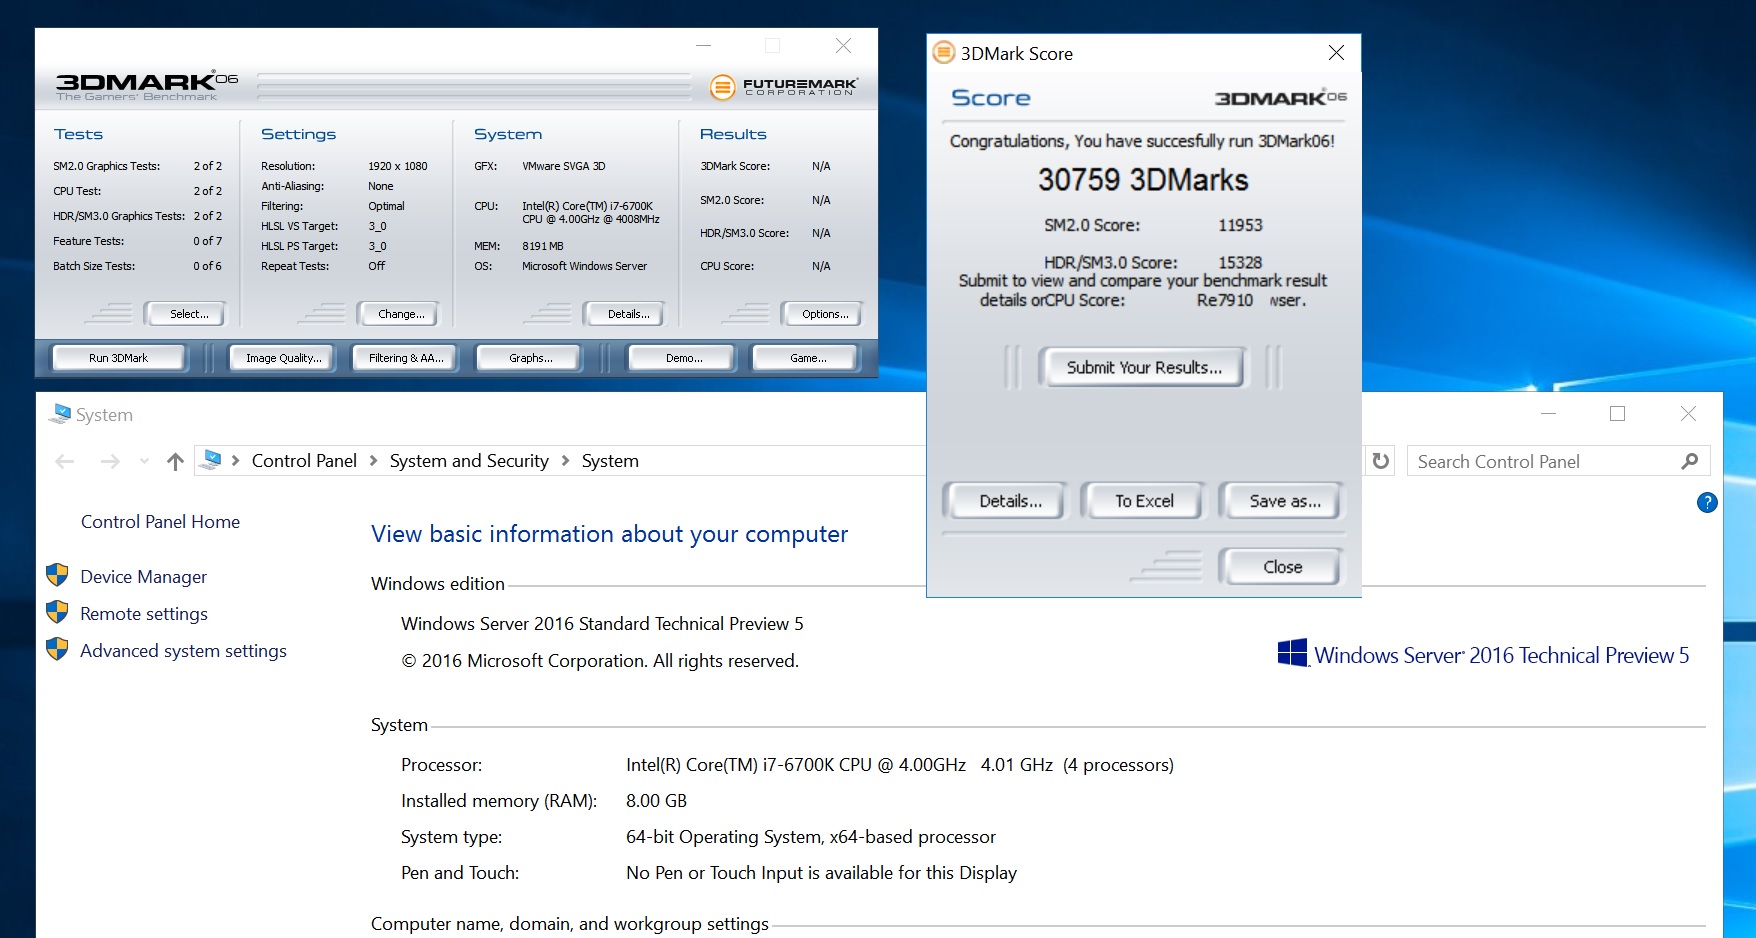Click the Windows logo beside Server 2016 branding

tap(1292, 653)
